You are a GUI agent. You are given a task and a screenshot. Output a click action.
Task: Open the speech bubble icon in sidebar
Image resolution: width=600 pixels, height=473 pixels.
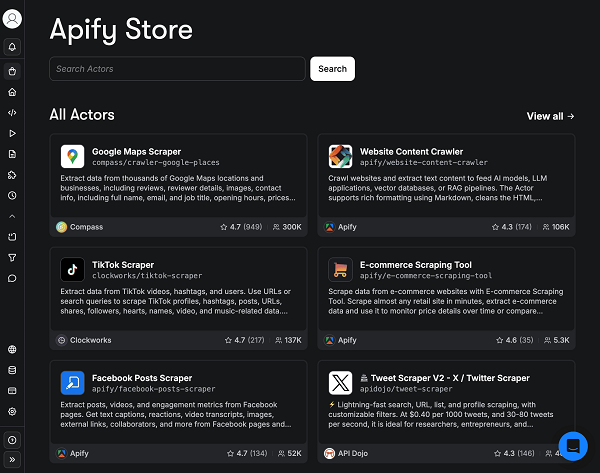[12, 278]
